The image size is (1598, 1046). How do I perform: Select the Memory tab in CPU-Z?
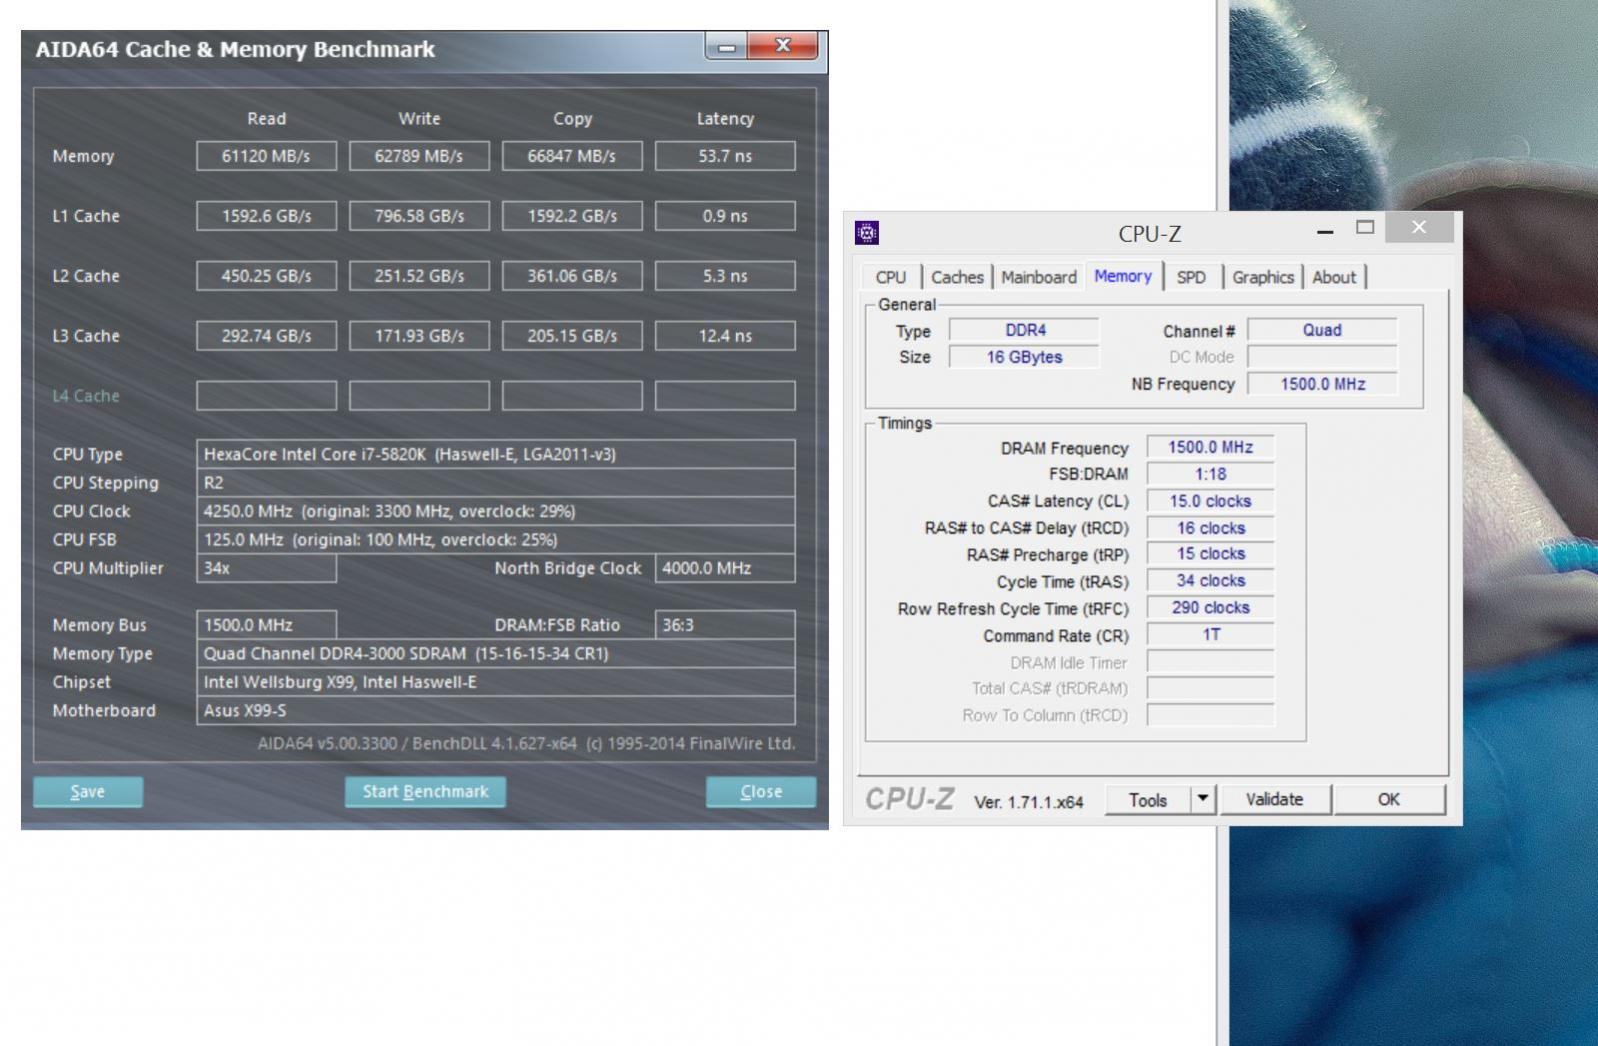click(1122, 276)
